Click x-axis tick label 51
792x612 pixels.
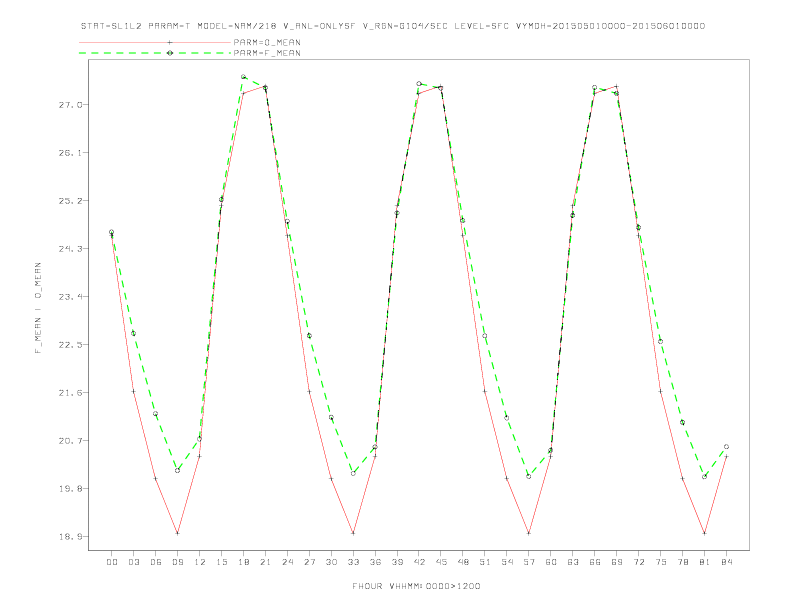[x=485, y=562]
